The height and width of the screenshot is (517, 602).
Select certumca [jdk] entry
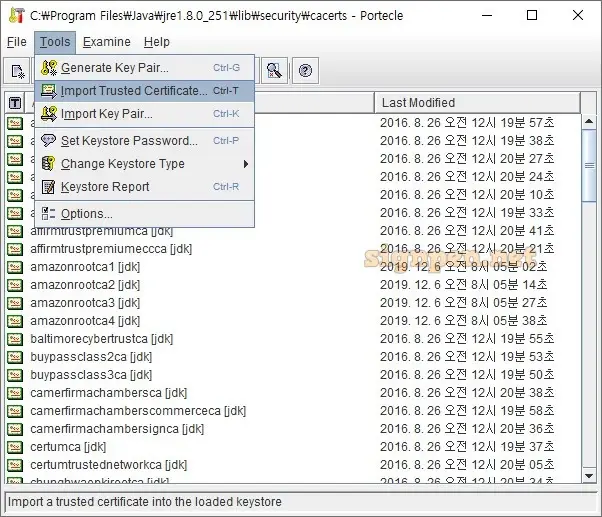pos(68,447)
